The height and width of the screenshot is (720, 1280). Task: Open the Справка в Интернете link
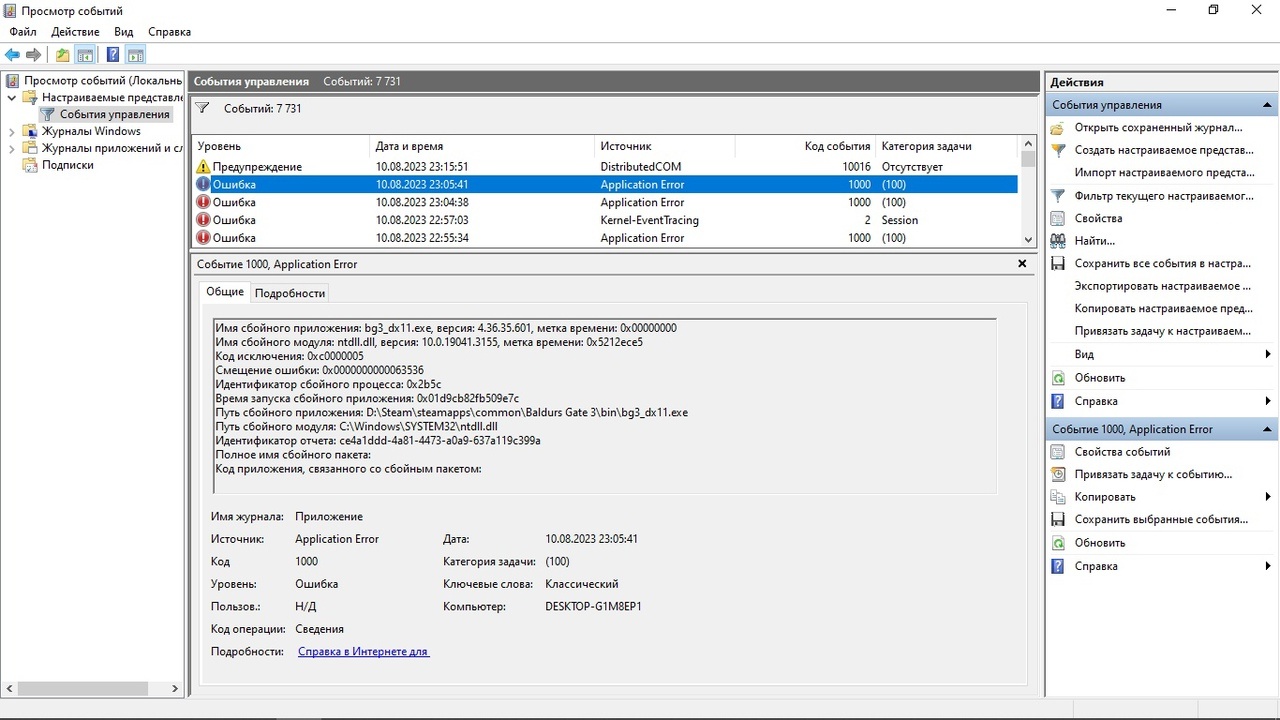[363, 652]
